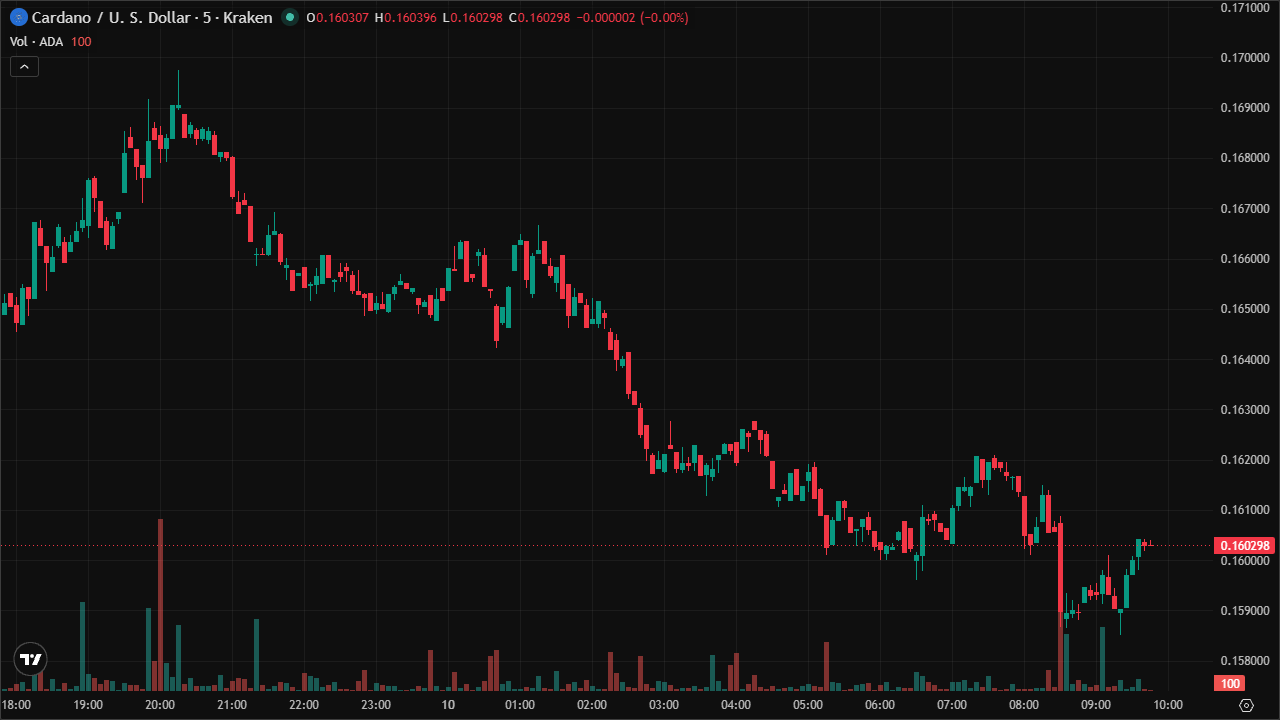Screen dimensions: 1280x720
Task: Click the 0.170000 price scale label
Action: tap(1245, 57)
